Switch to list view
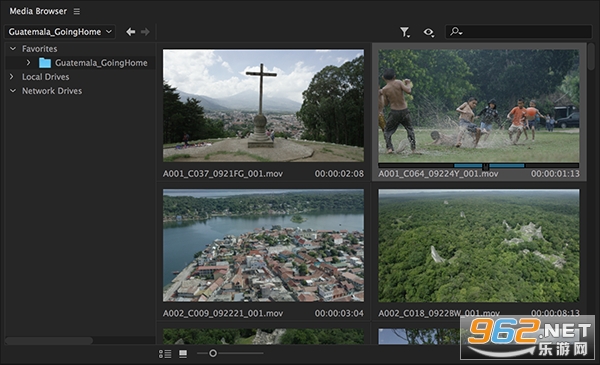The width and height of the screenshot is (600, 365). pyautogui.click(x=165, y=354)
